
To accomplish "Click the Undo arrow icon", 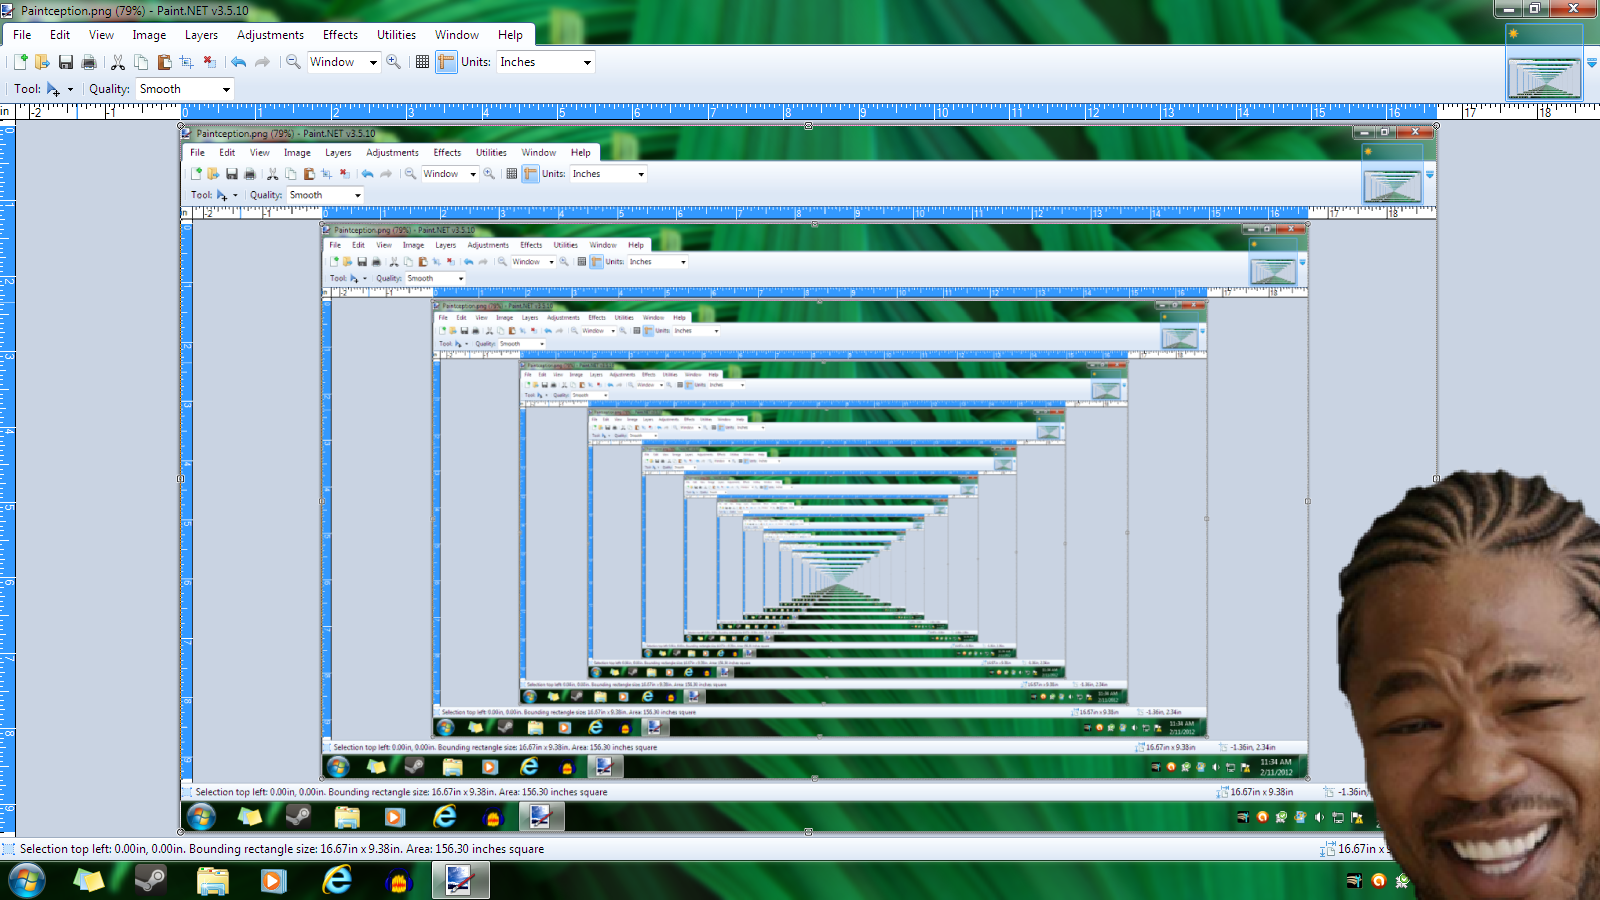I will (238, 62).
